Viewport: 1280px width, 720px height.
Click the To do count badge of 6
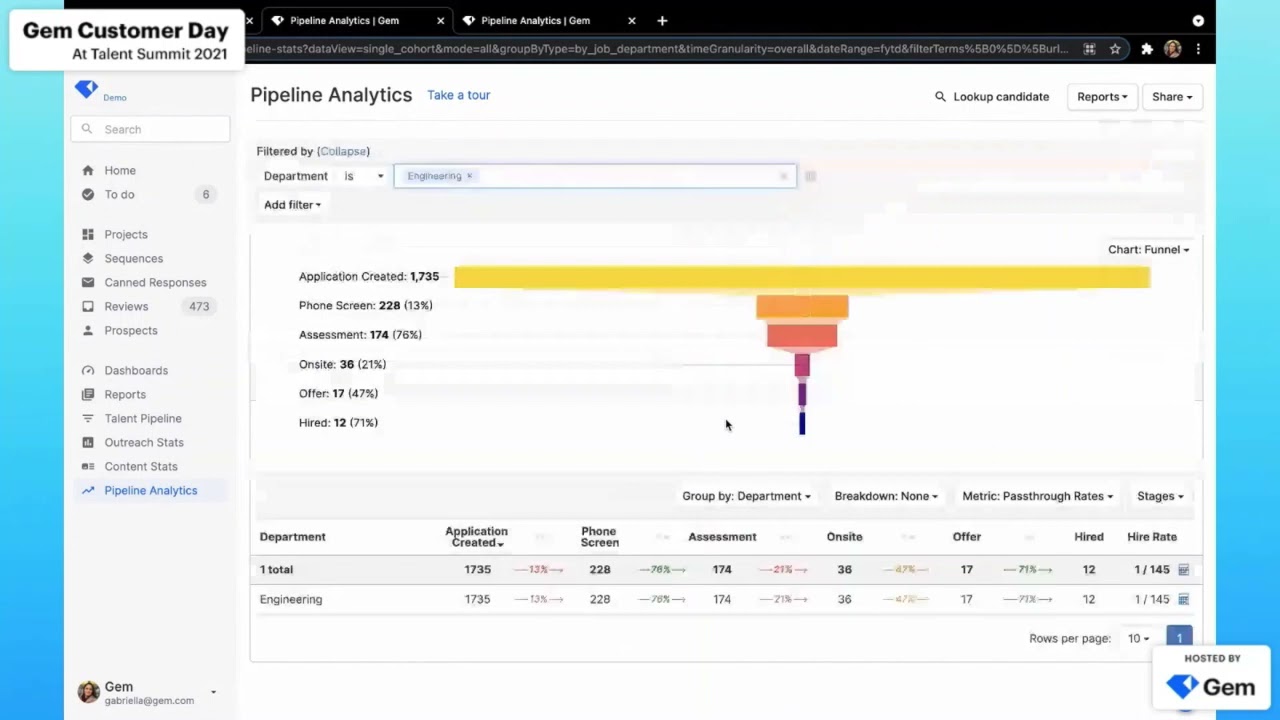[206, 194]
